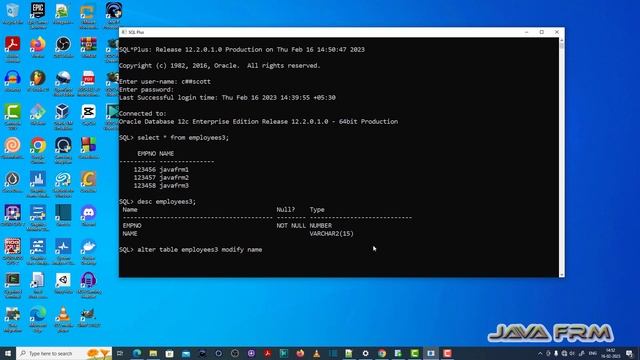The image size is (640, 360).
Task: Click the taskbar clock and date
Action: click(x=611, y=353)
